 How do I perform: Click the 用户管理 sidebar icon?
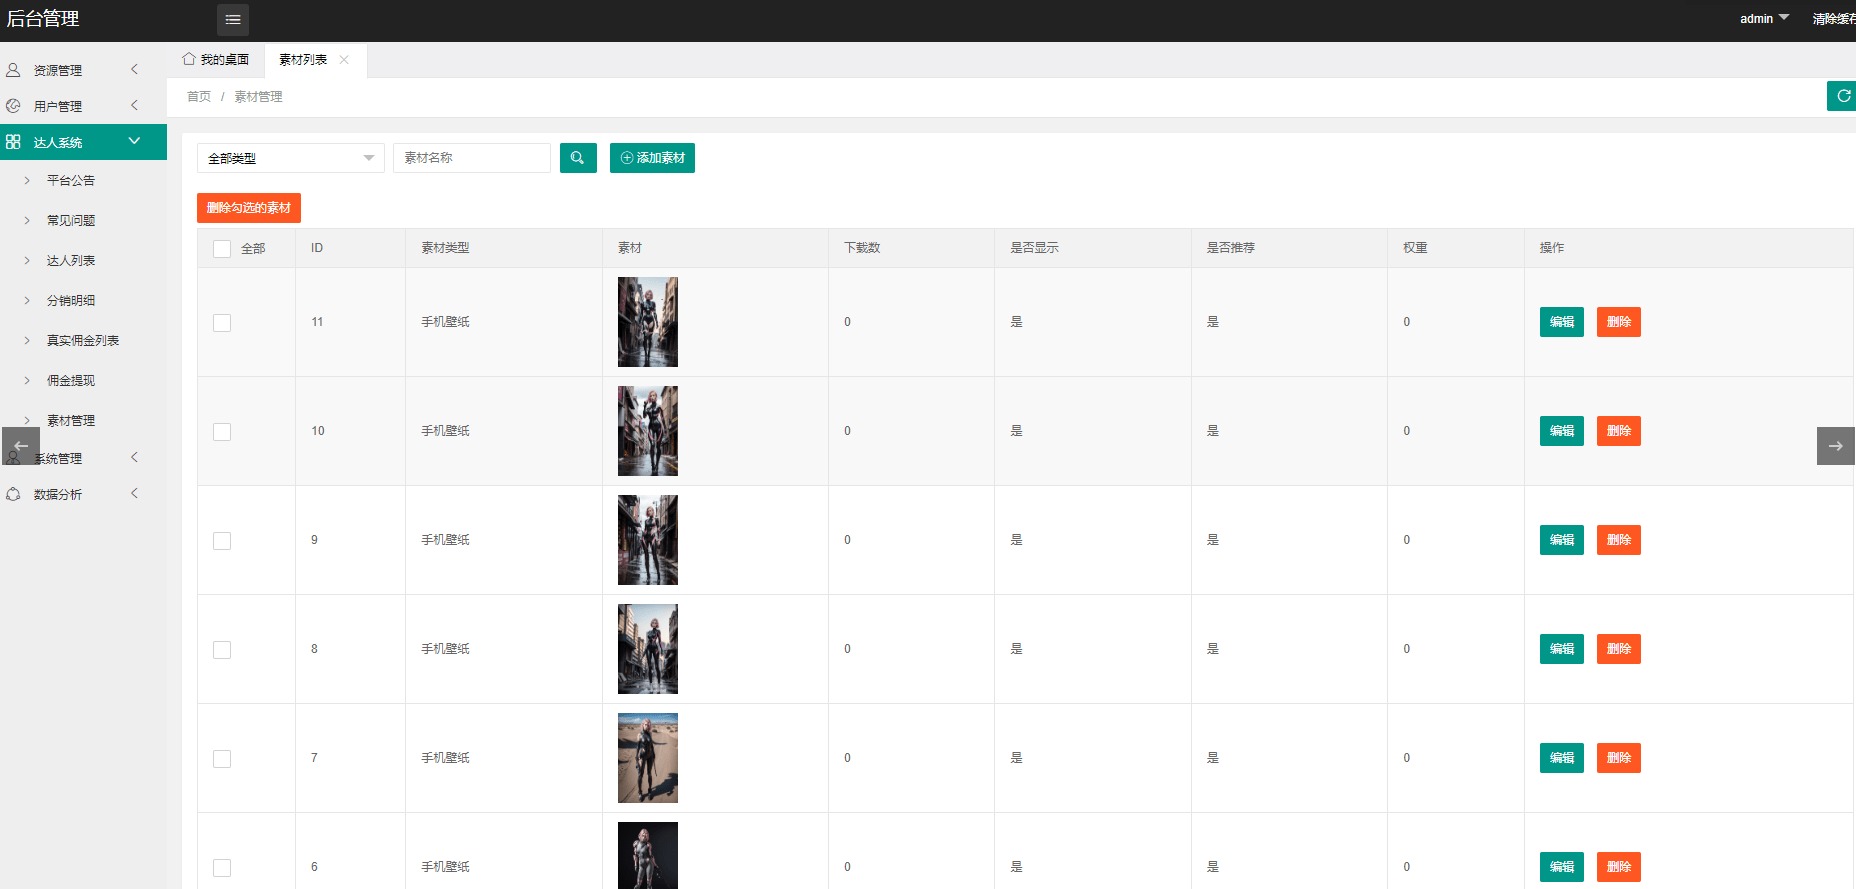coord(13,106)
